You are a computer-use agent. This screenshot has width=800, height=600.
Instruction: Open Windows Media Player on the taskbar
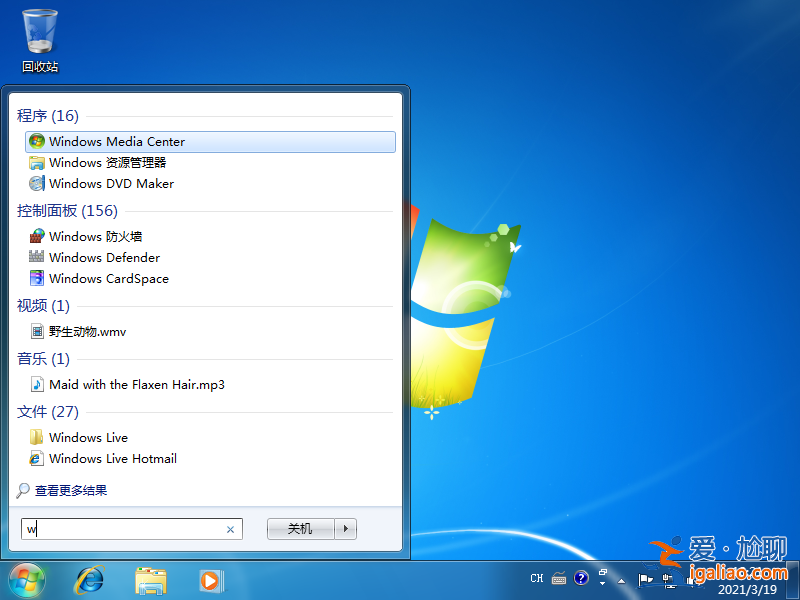coord(211,580)
